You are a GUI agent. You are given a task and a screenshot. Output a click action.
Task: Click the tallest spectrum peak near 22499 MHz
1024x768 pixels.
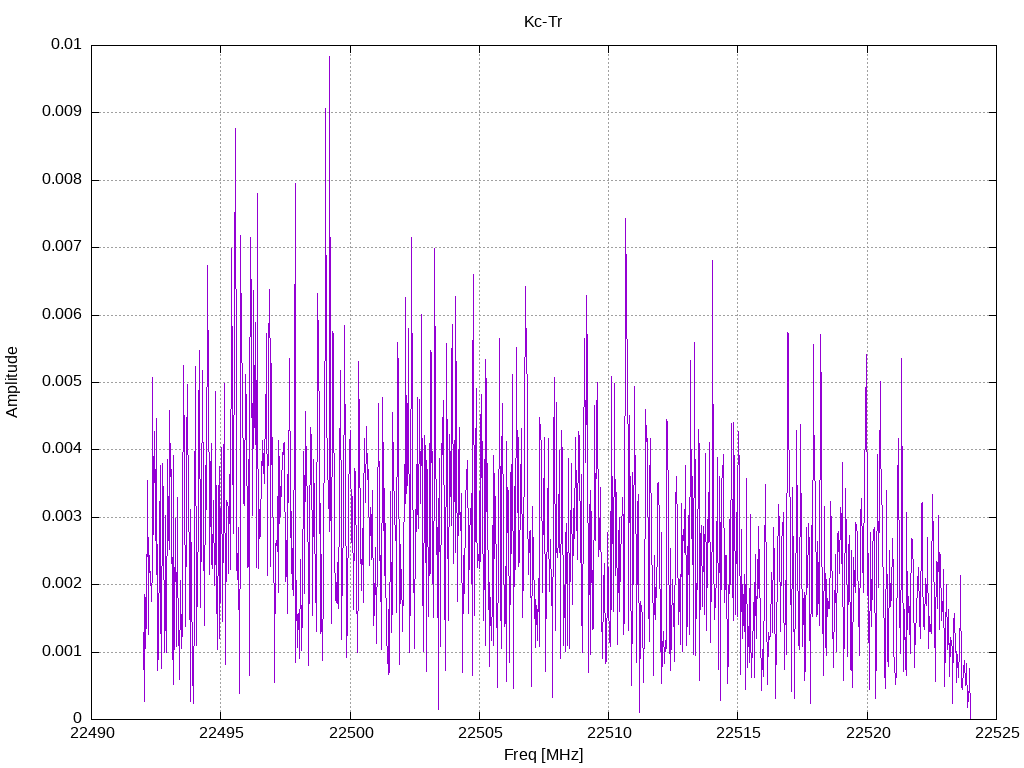(x=329, y=57)
